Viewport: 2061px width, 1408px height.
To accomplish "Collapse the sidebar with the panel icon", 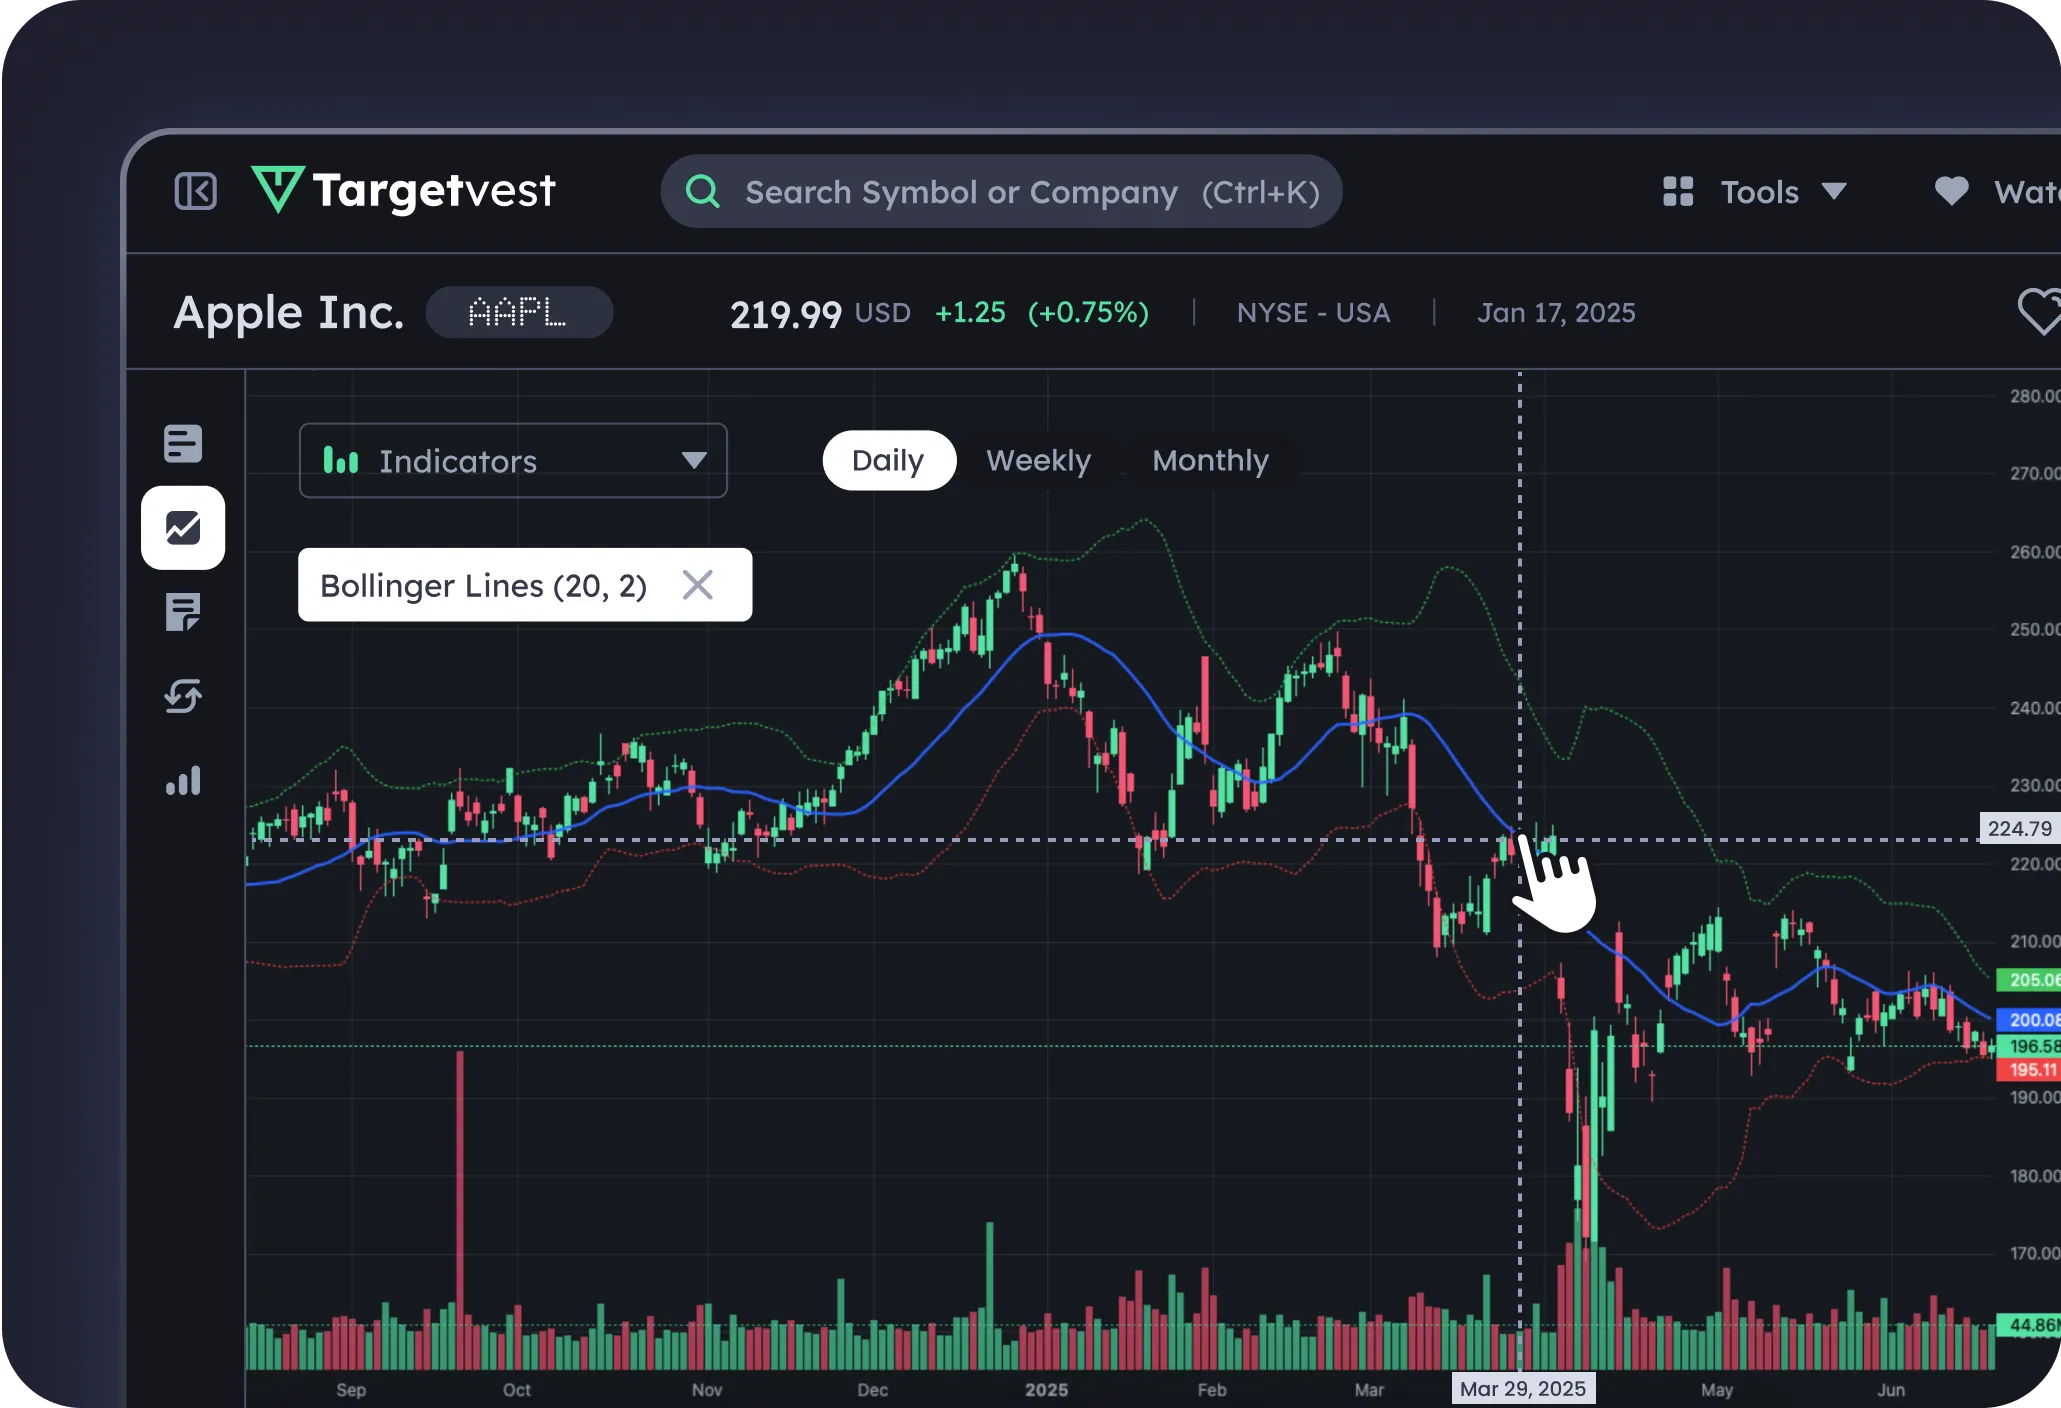I will click(x=195, y=191).
